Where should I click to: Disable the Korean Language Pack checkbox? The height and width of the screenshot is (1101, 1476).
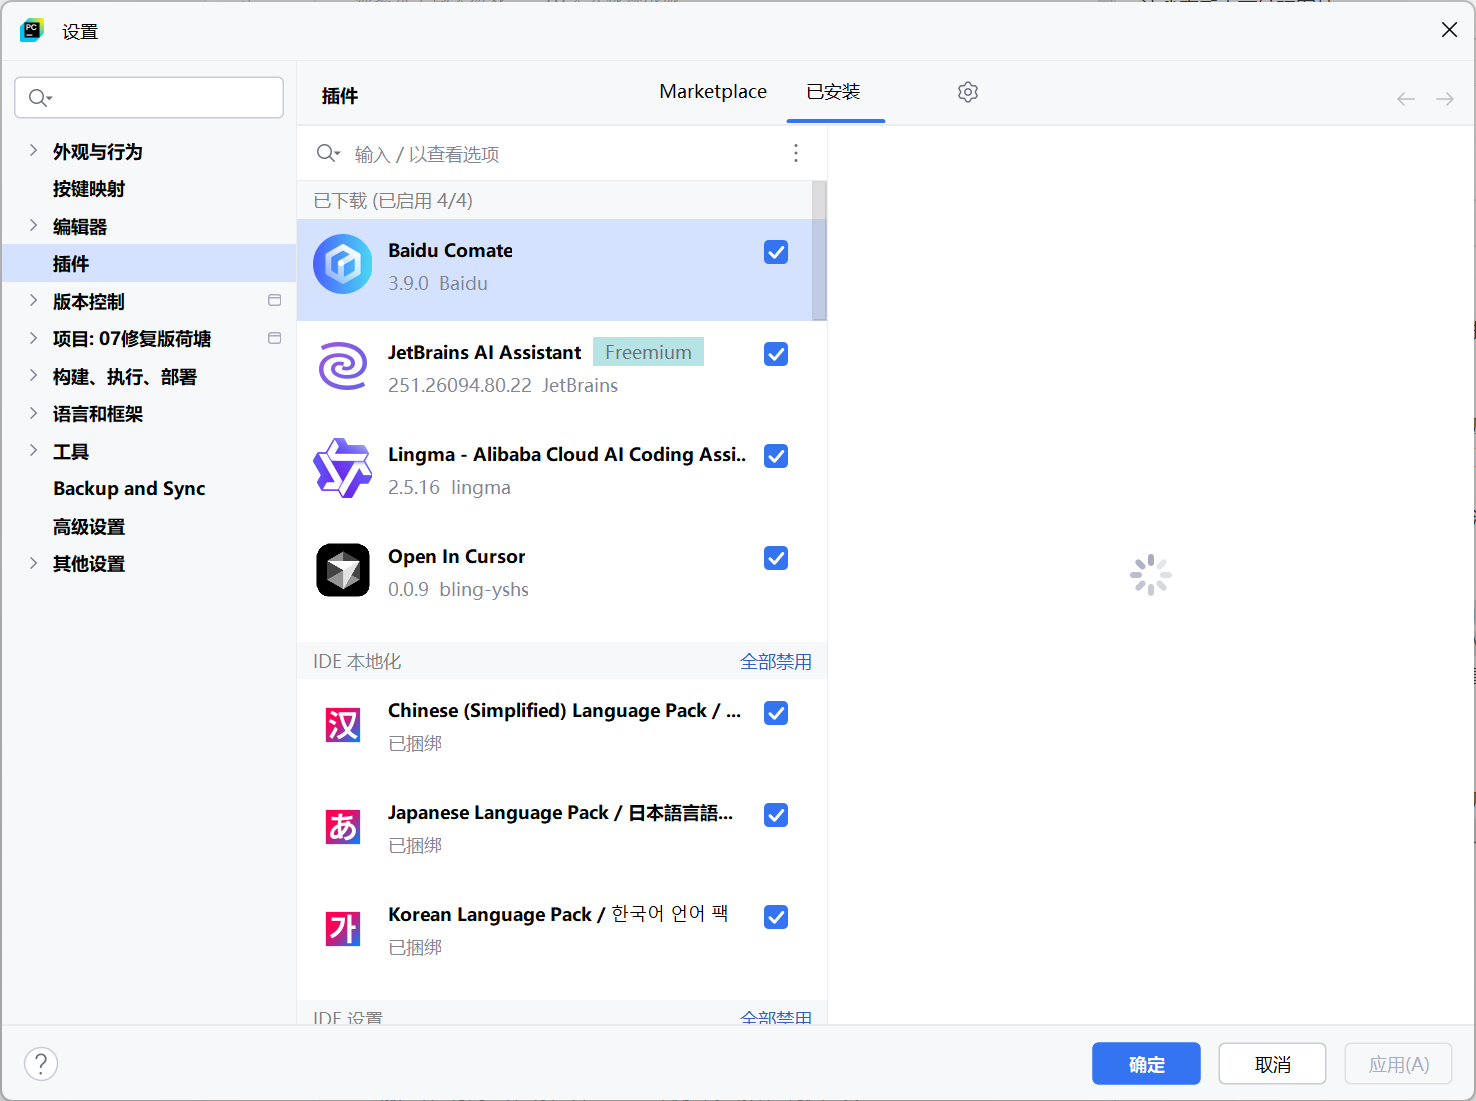[x=776, y=917]
